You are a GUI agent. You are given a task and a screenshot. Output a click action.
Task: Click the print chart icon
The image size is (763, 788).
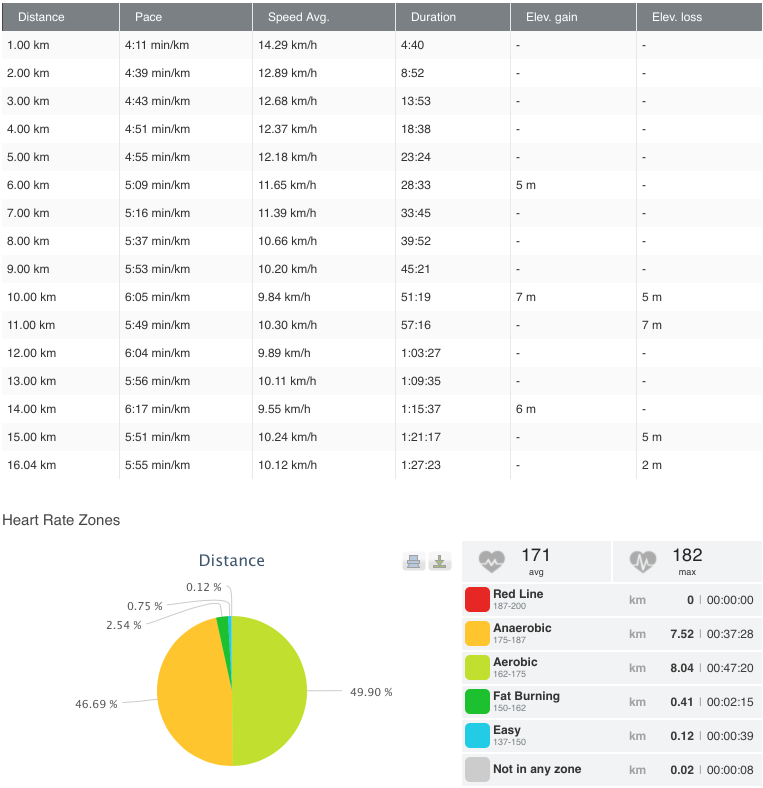pyautogui.click(x=414, y=562)
